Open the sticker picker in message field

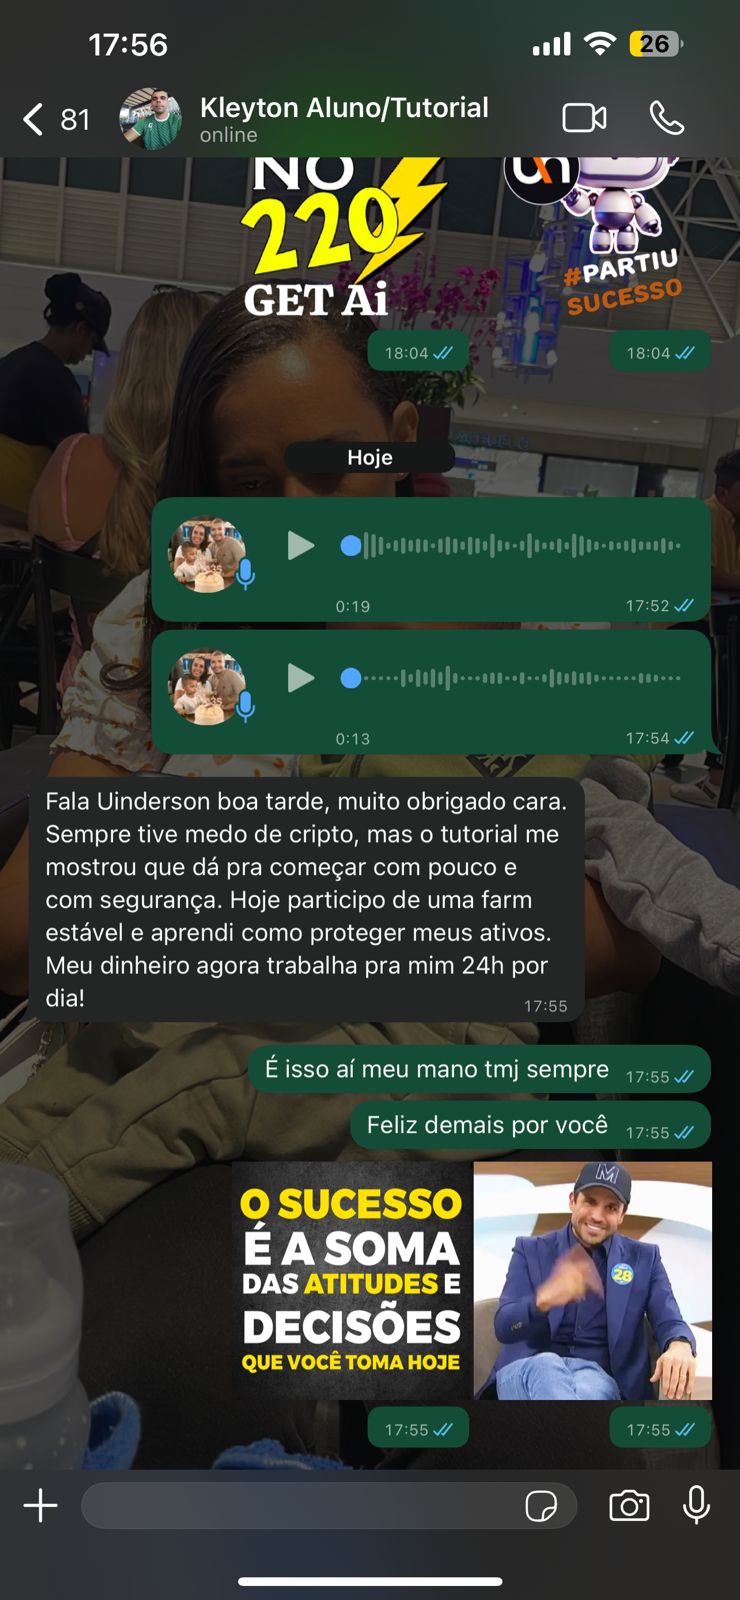click(x=541, y=1505)
